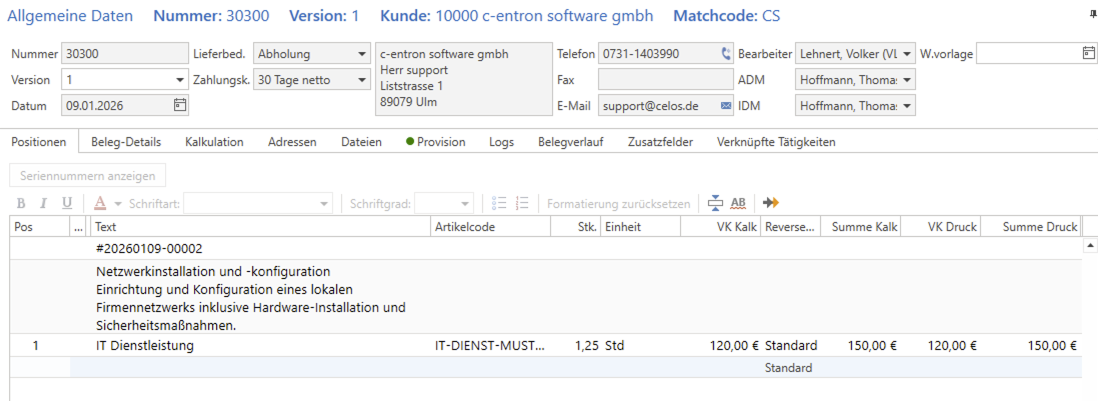Open the Belegverlauf tab
This screenshot has height=401, width=1098.
tap(570, 142)
